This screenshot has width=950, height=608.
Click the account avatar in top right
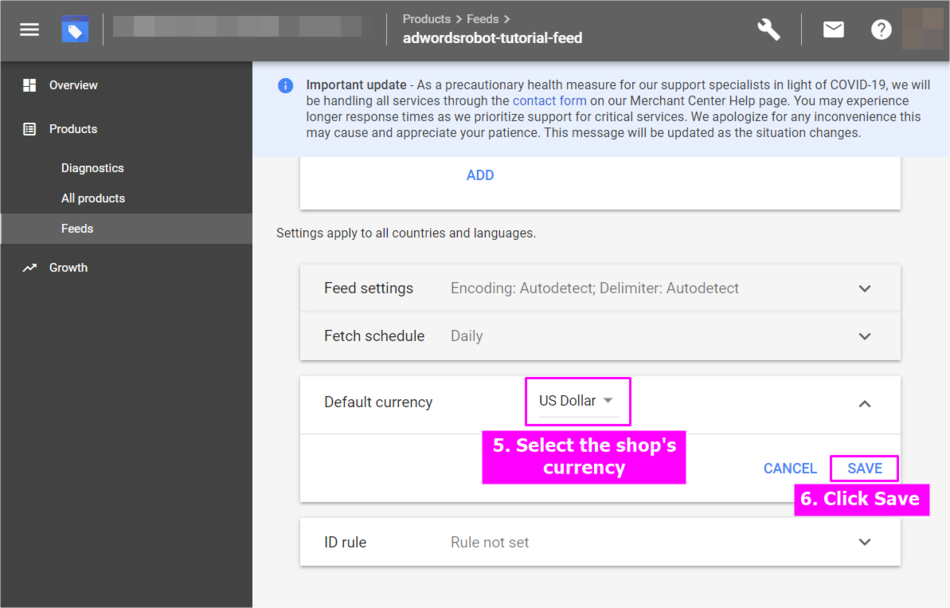(921, 29)
